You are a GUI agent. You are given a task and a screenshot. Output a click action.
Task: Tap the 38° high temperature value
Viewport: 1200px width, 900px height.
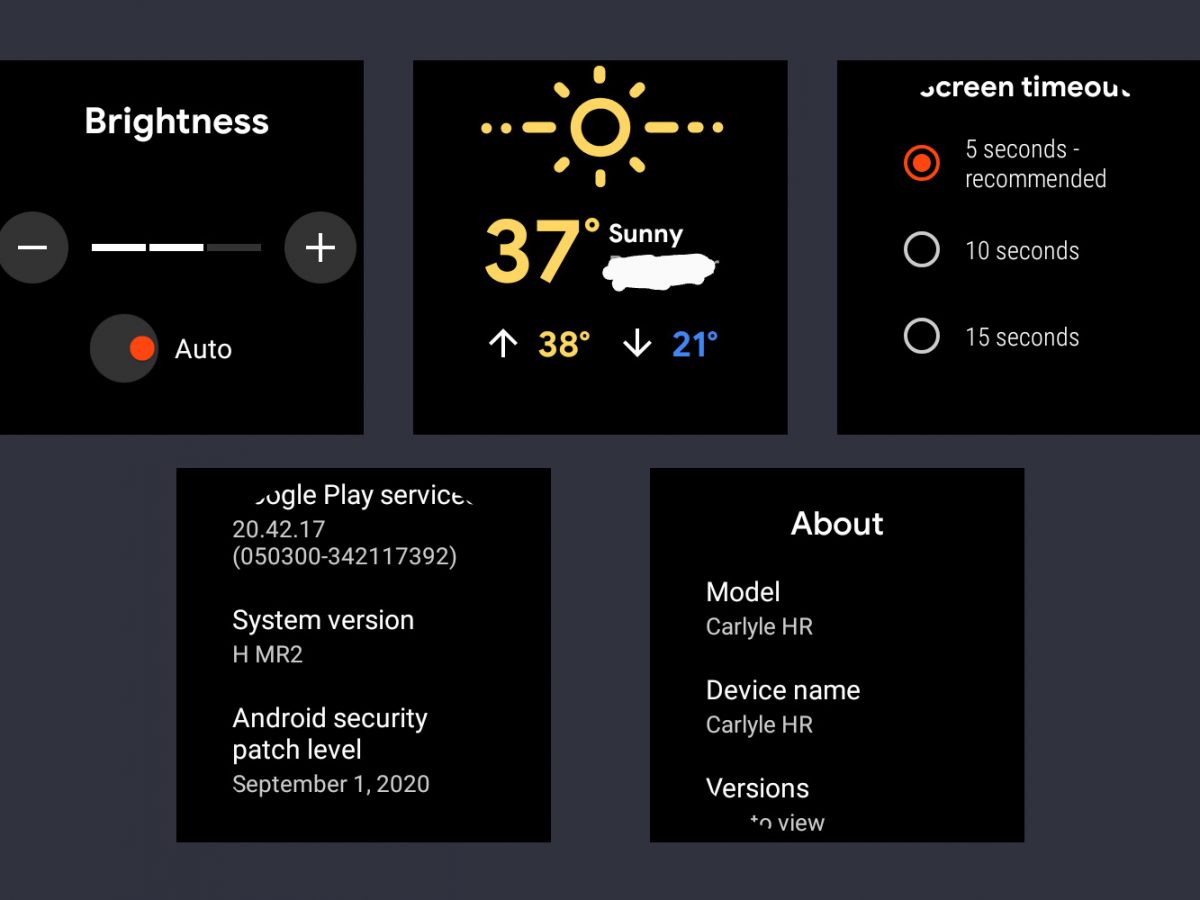(564, 345)
